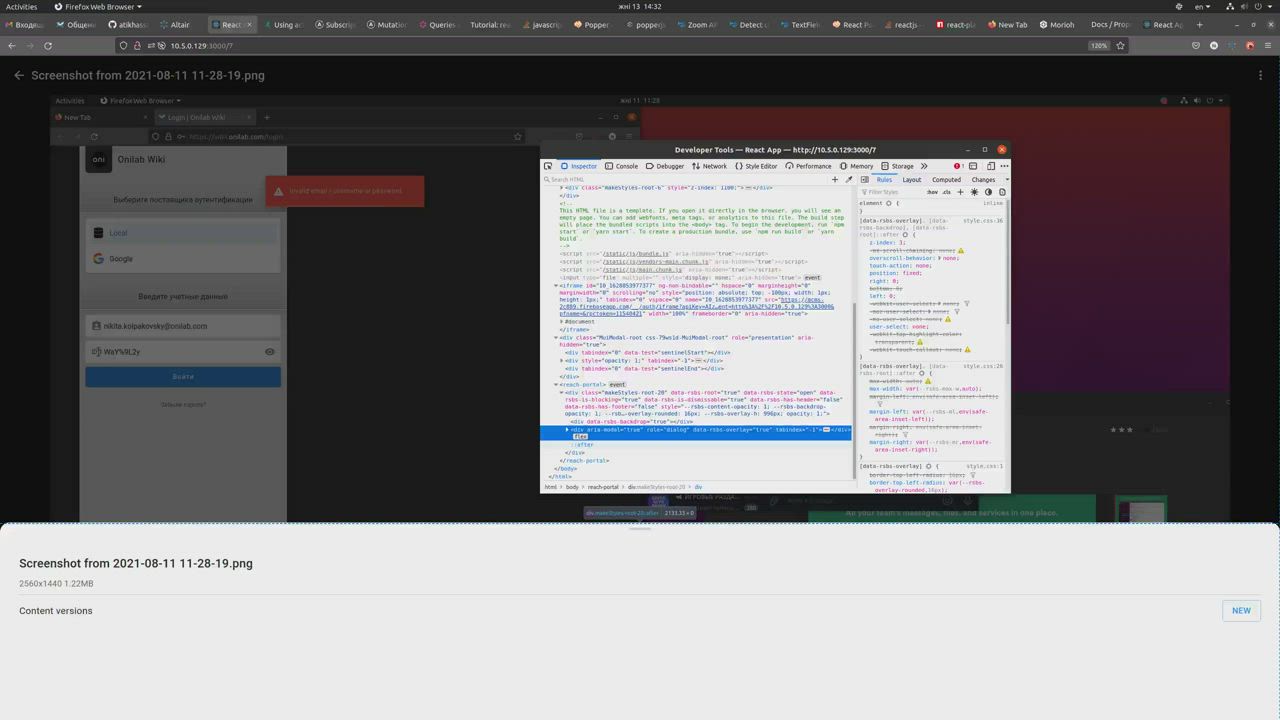Reload the current page

pos(48,45)
